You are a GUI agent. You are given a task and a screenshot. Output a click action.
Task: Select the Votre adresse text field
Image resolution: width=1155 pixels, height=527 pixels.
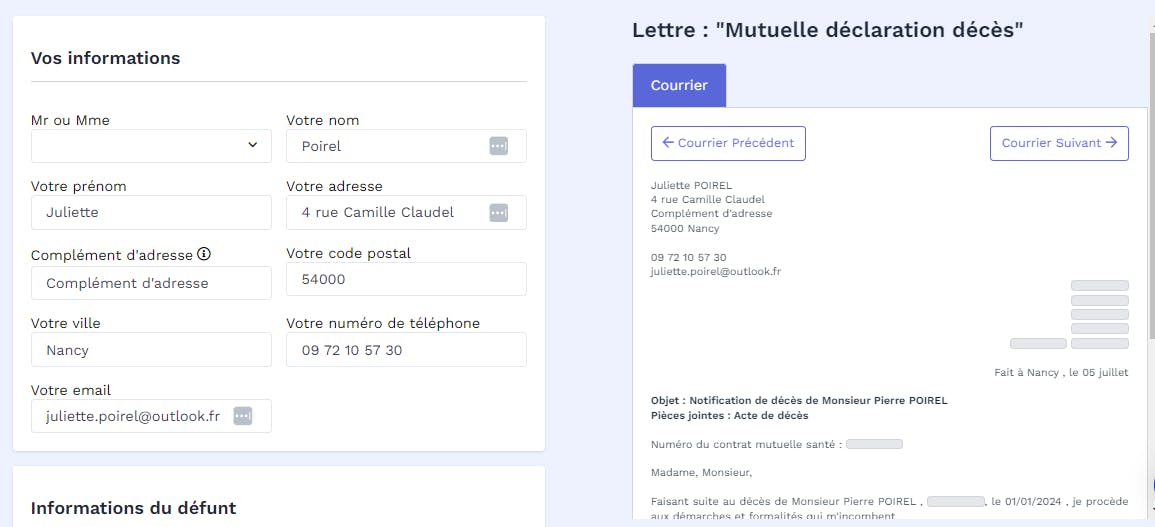point(385,212)
